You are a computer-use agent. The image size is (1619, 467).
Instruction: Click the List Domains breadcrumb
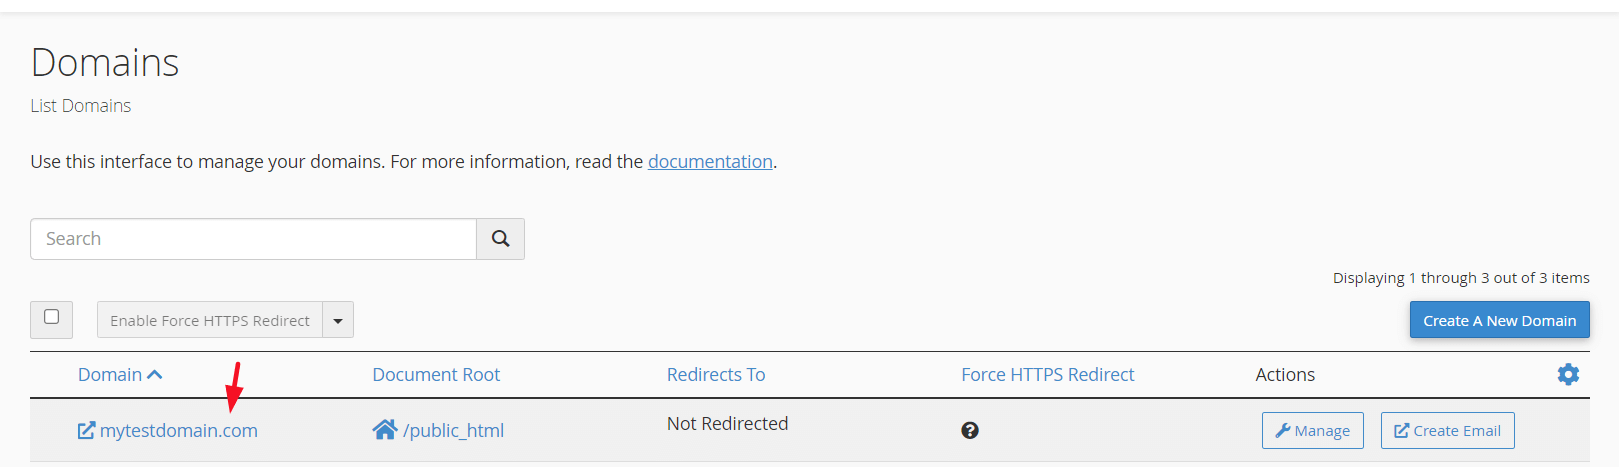click(x=81, y=105)
